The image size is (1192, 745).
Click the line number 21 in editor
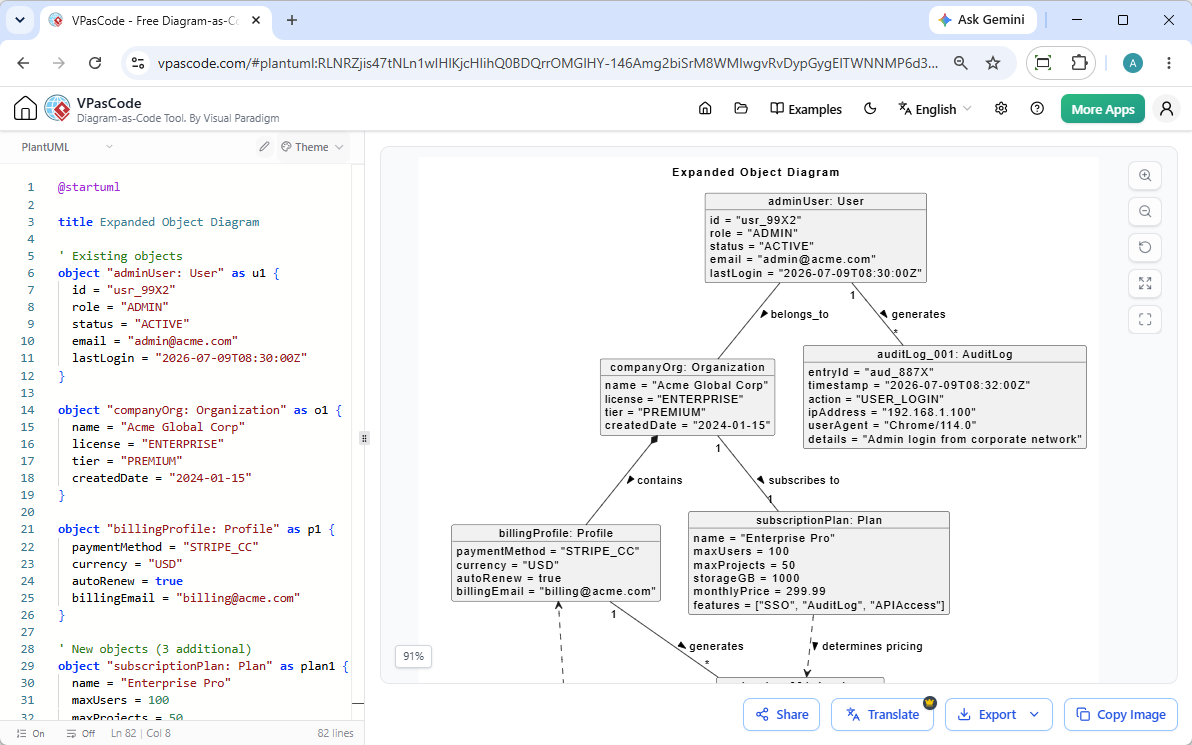(x=27, y=529)
